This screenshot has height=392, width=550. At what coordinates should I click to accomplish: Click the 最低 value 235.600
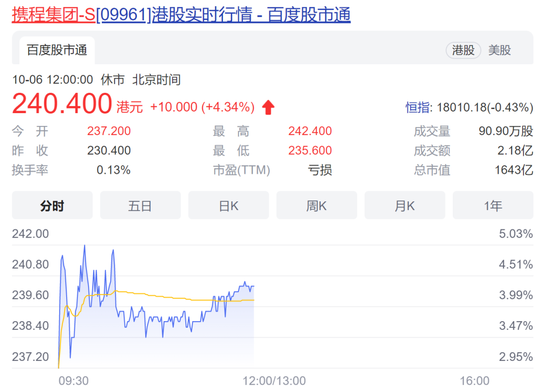310,151
